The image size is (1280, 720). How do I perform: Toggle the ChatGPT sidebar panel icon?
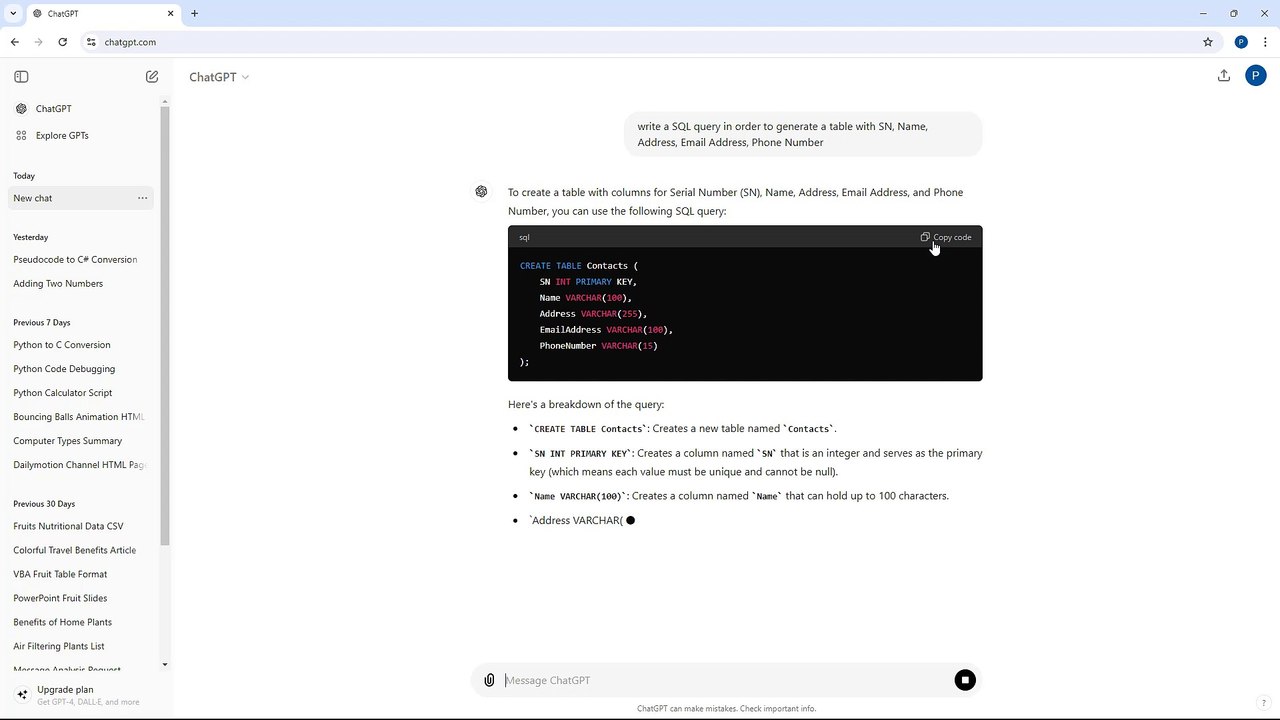pos(21,77)
